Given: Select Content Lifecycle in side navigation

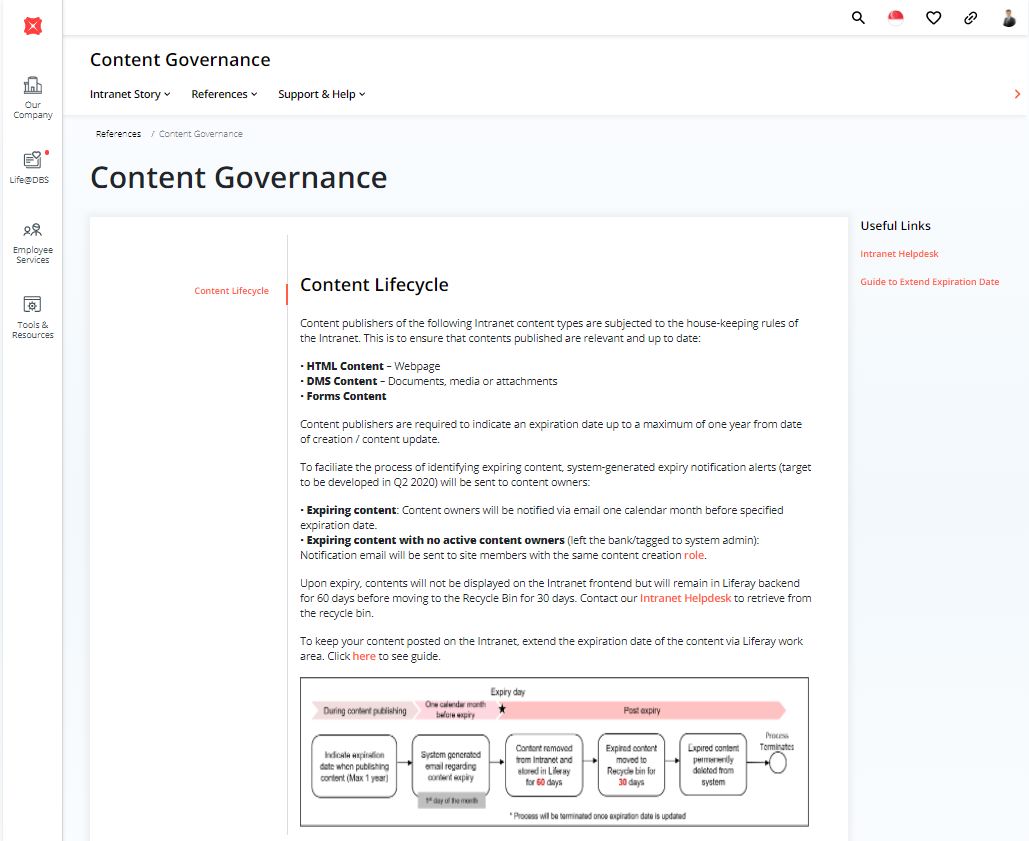Looking at the screenshot, I should 231,291.
